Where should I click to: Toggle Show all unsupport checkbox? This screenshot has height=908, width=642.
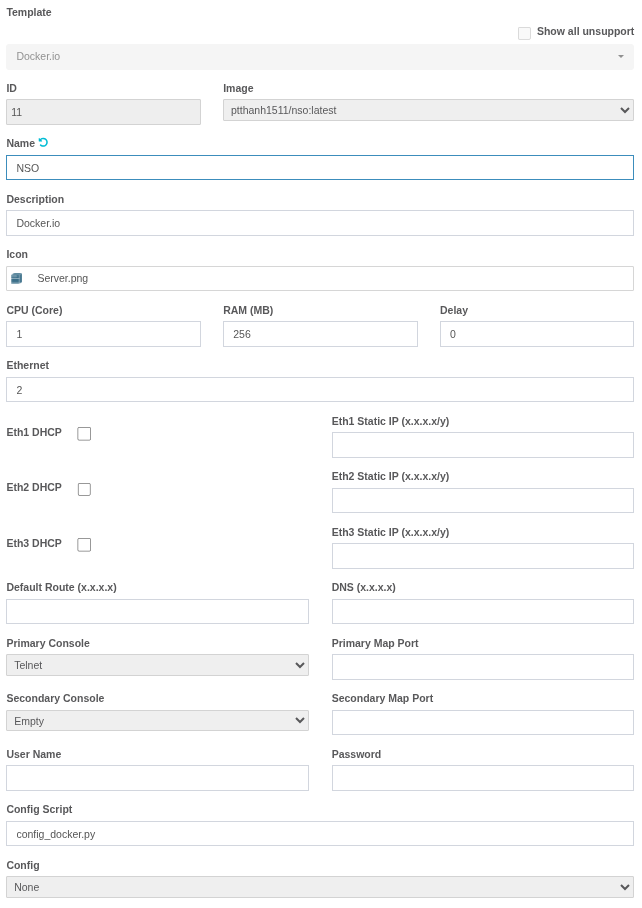click(x=524, y=34)
